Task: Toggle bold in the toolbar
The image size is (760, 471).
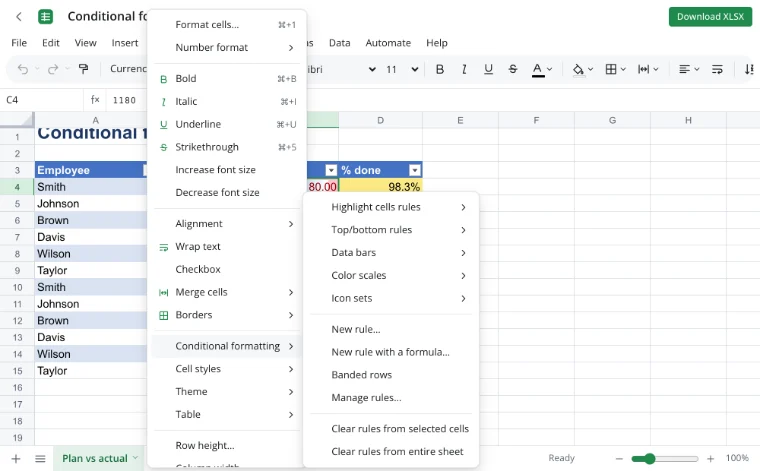Action: click(440, 69)
